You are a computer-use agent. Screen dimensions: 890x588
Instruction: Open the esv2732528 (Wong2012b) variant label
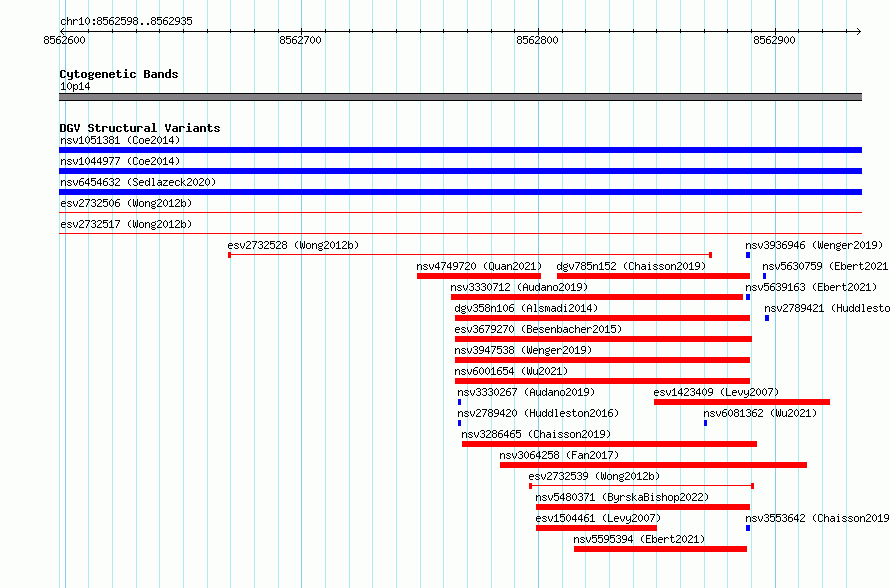[293, 245]
